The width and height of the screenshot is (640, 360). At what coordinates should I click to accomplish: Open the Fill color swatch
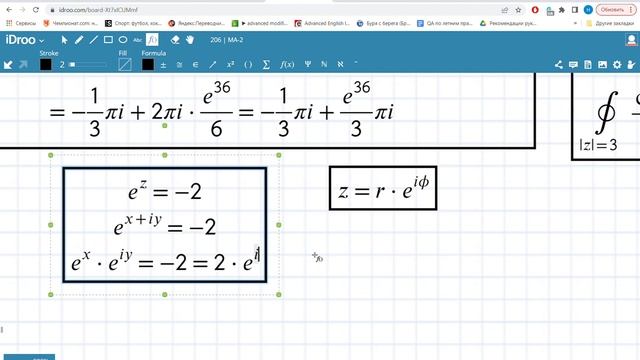[x=125, y=64]
